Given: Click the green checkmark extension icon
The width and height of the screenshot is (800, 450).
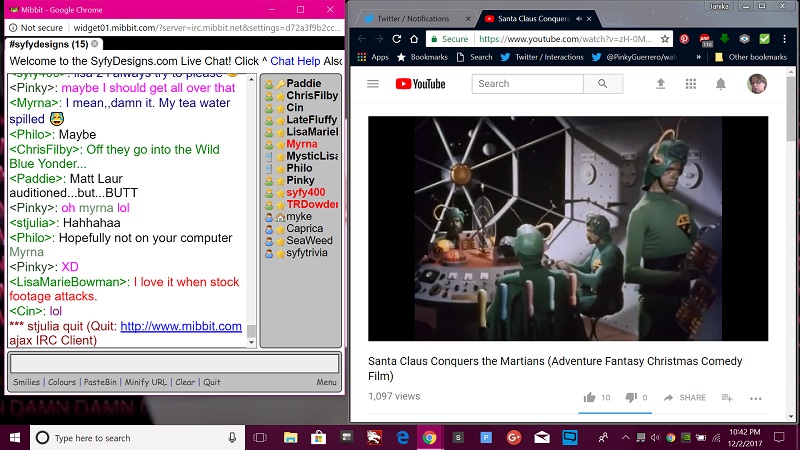Looking at the screenshot, I should (x=764, y=39).
